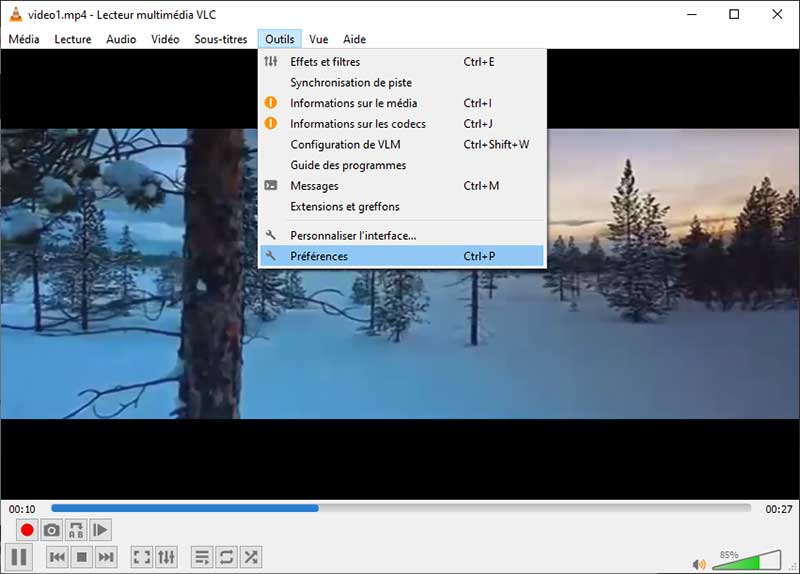Open the Média menu
The width and height of the screenshot is (800, 574).
(x=24, y=39)
